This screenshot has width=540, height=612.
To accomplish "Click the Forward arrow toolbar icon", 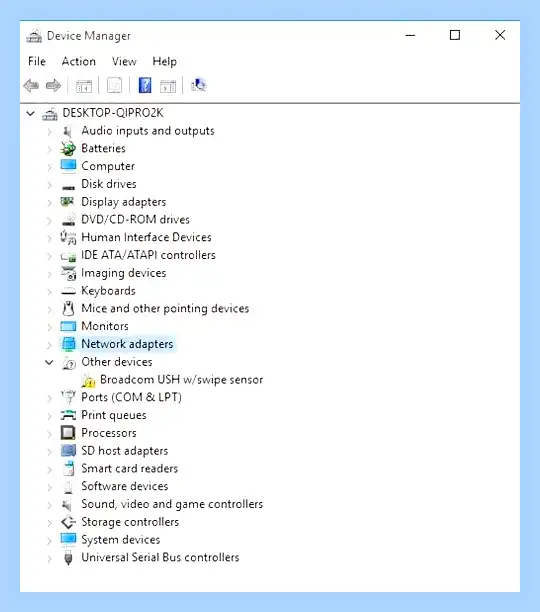I will pos(53,85).
